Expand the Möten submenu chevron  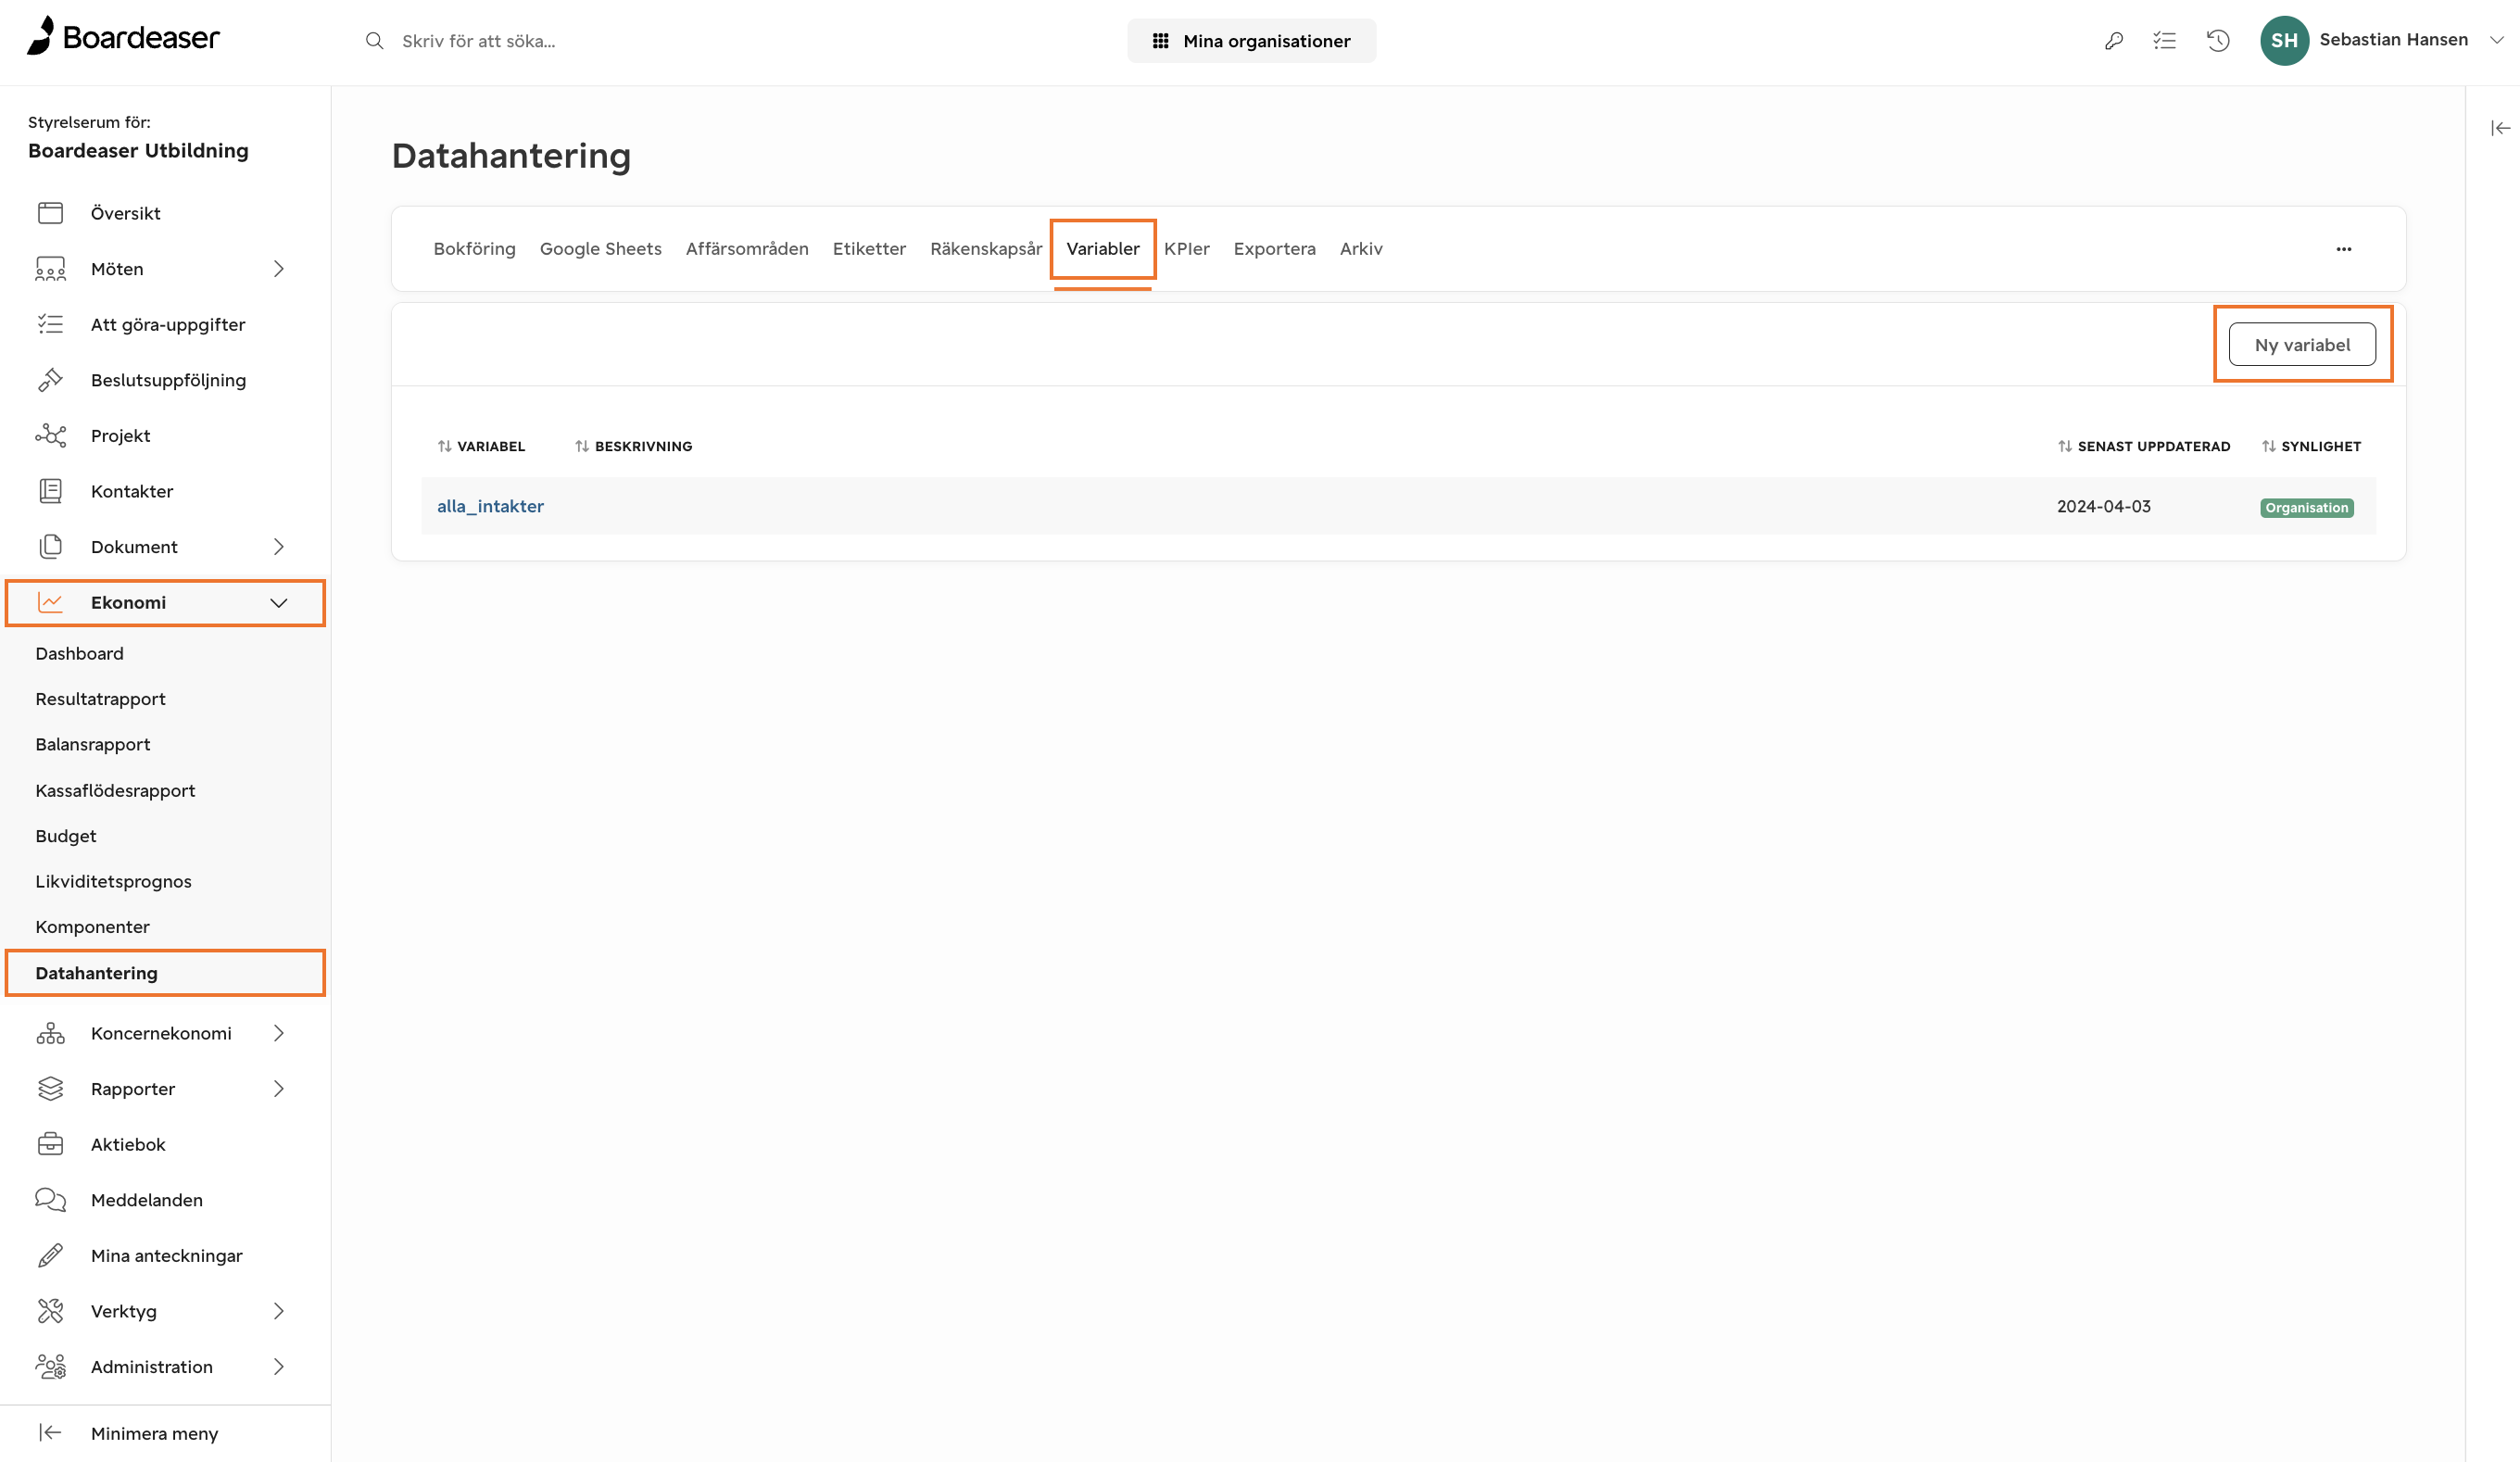point(279,269)
